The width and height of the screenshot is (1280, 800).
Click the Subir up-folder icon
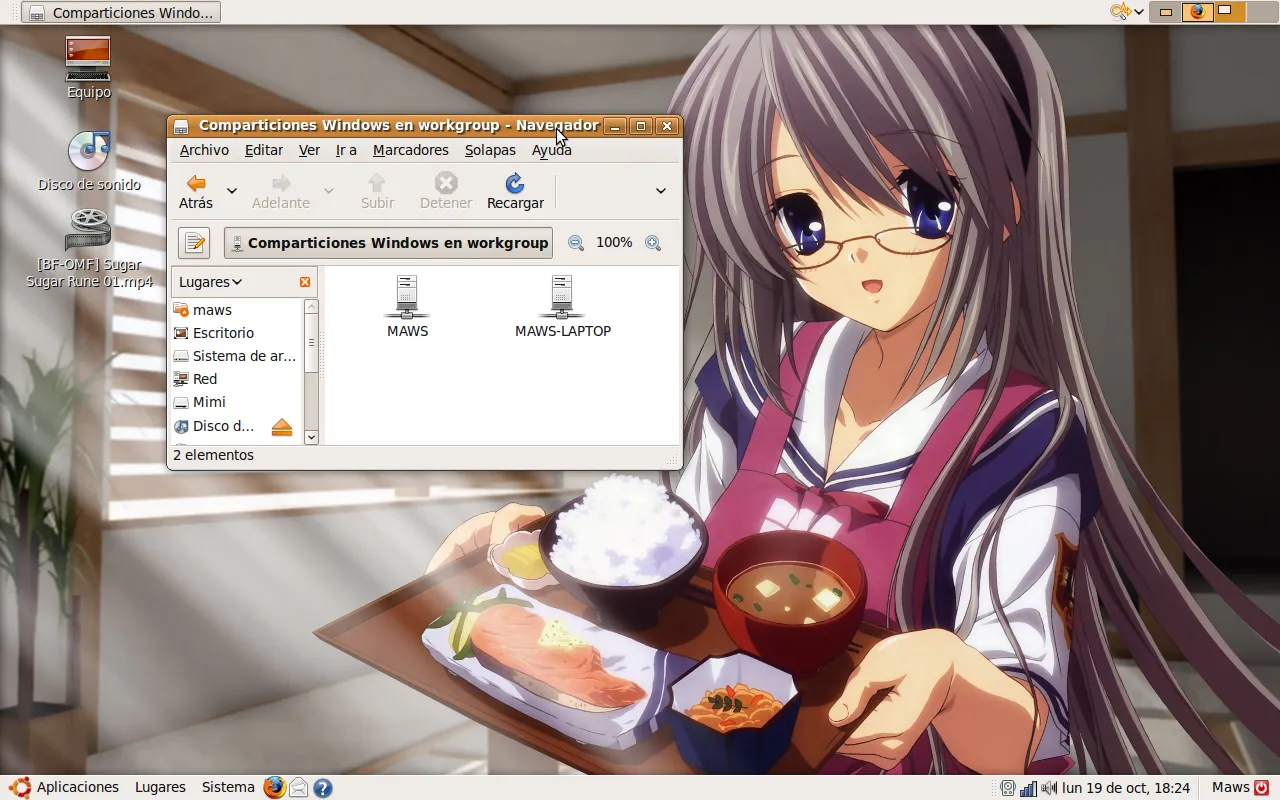[x=377, y=191]
